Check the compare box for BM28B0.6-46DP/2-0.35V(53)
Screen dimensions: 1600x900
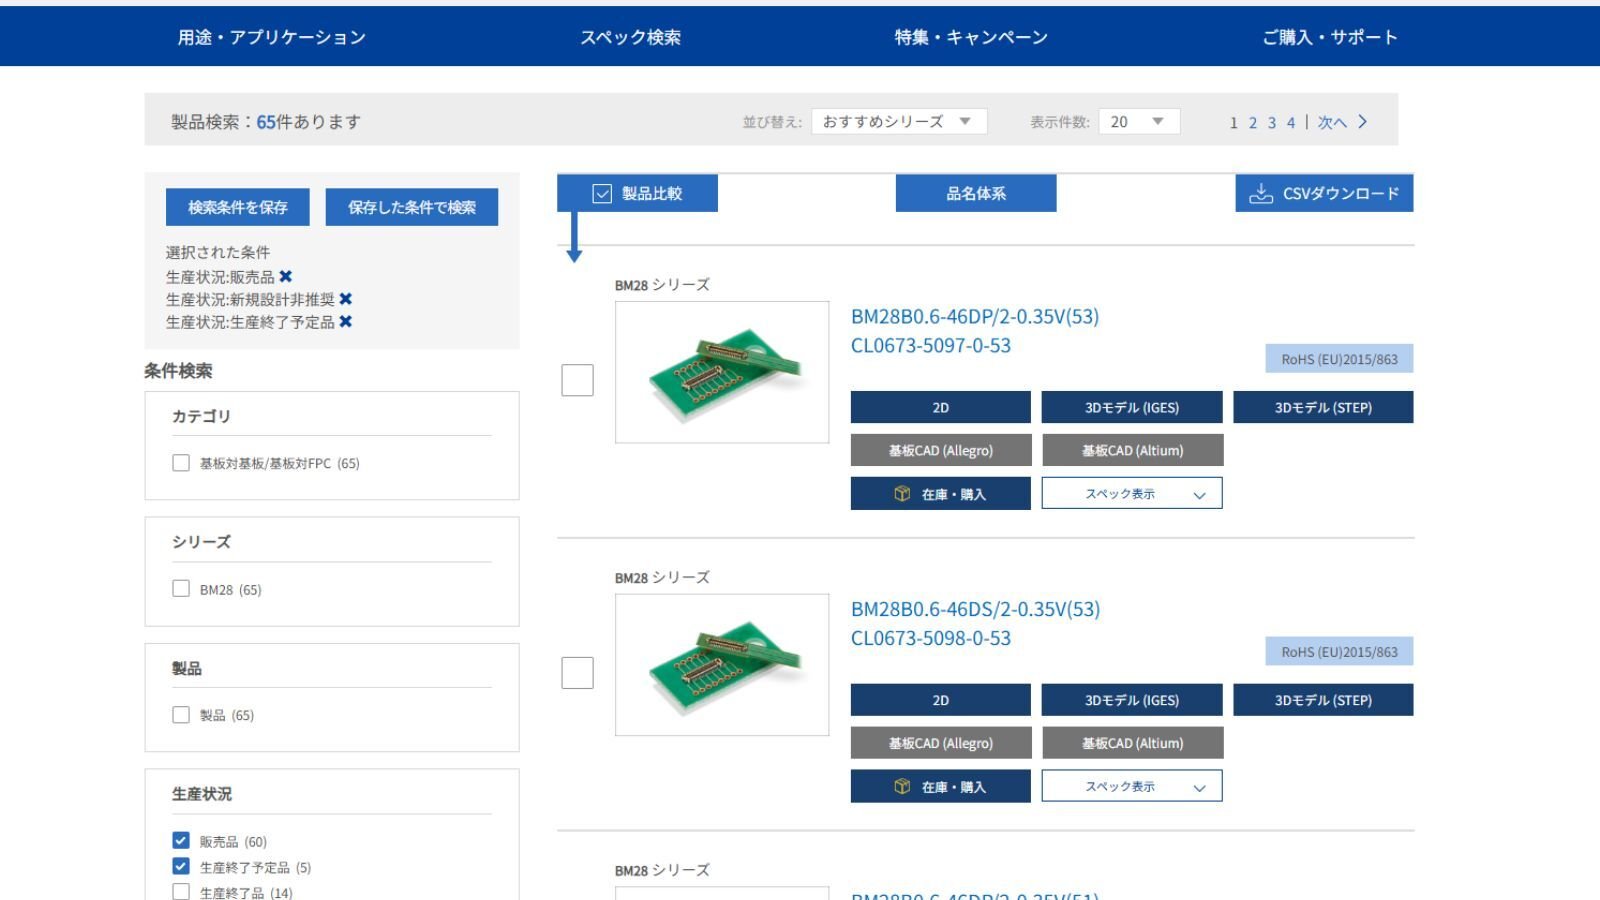577,380
